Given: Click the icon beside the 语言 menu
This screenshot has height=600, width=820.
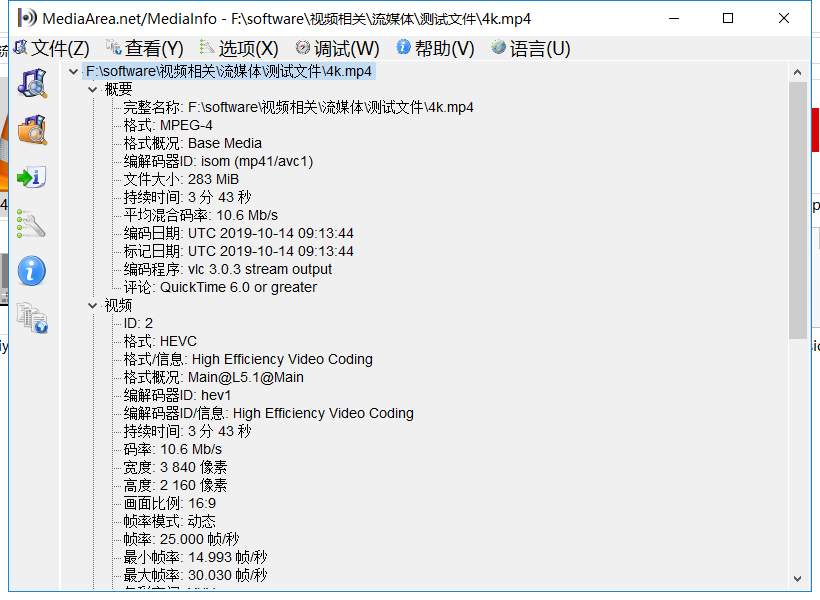Looking at the screenshot, I should tap(496, 47).
